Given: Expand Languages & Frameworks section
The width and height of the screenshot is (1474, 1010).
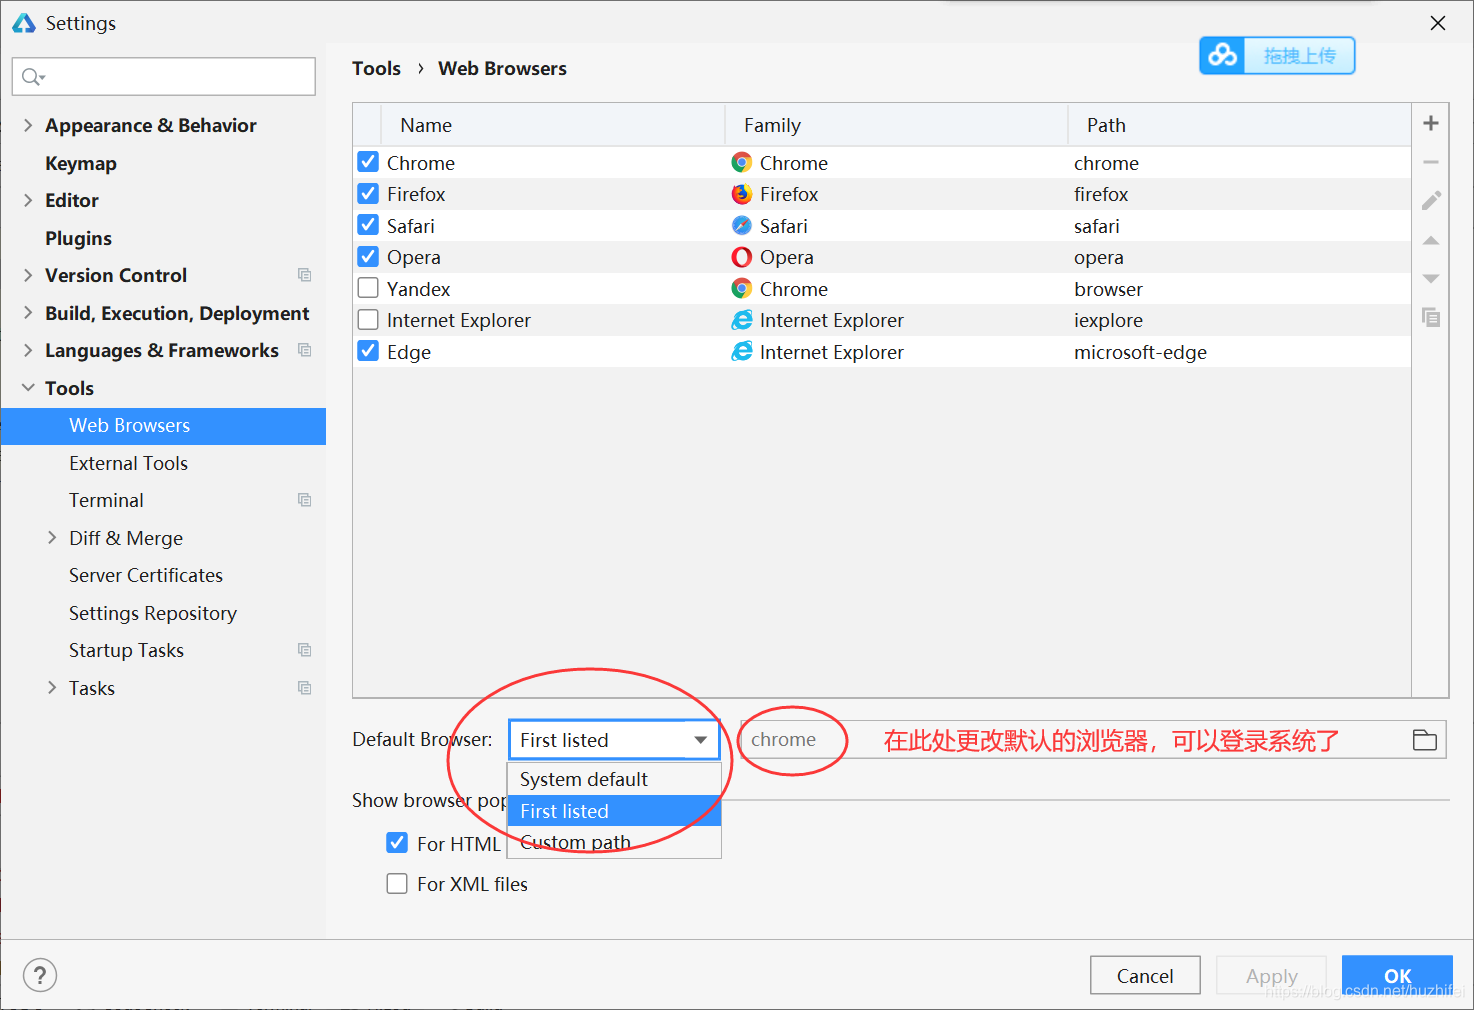Looking at the screenshot, I should [x=28, y=350].
